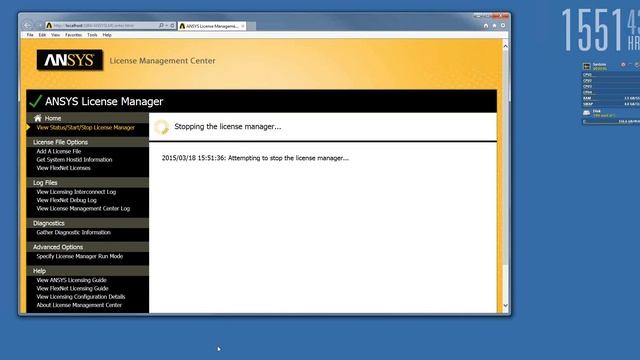
Task: Open the empty new tab button
Action: pyautogui.click(x=251, y=26)
